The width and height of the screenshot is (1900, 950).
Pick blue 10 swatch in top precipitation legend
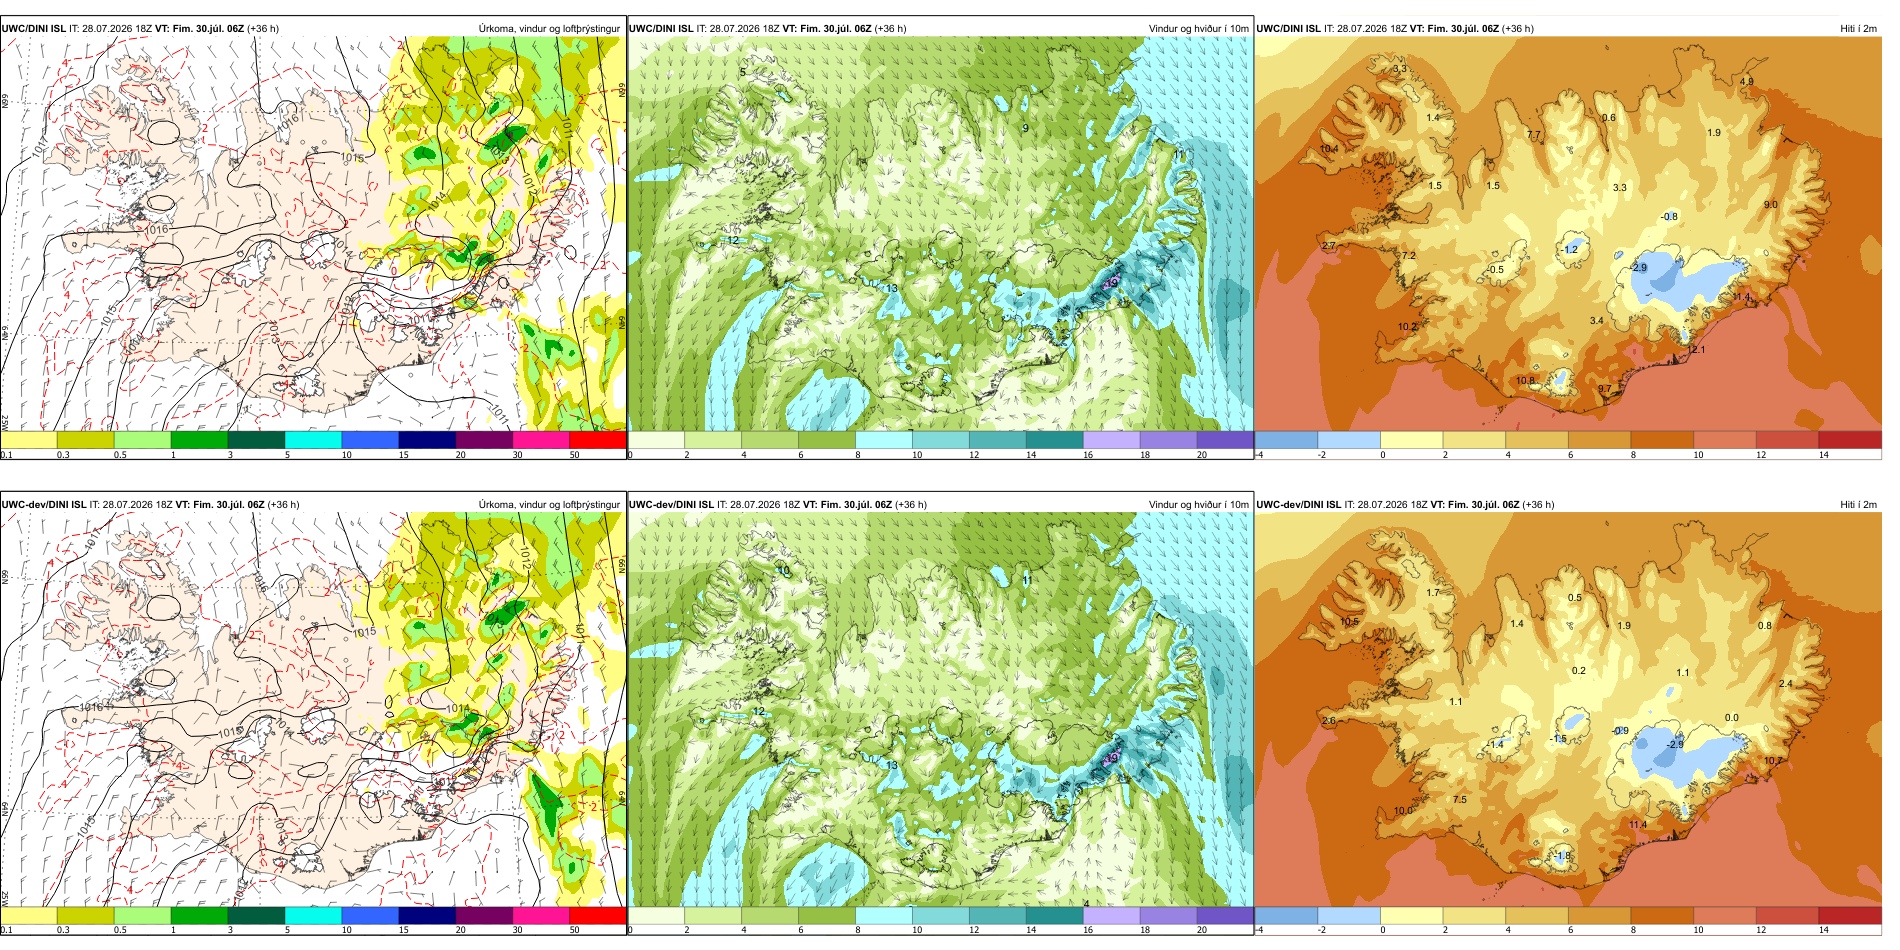[370, 440]
